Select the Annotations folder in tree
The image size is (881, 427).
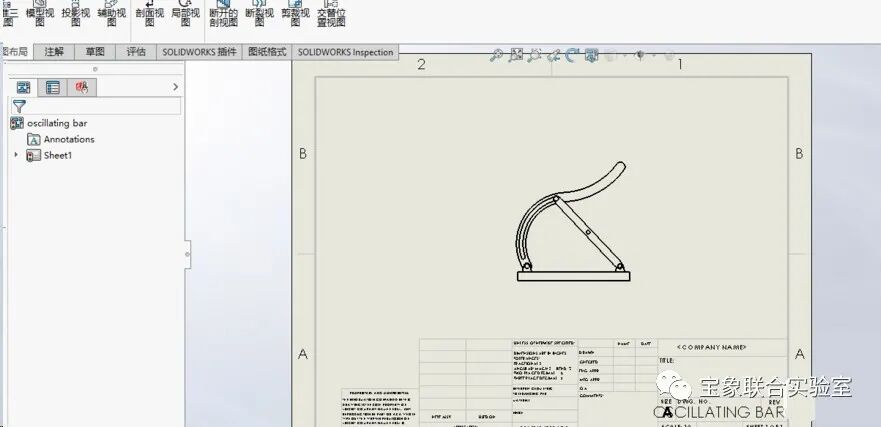[x=69, y=139]
